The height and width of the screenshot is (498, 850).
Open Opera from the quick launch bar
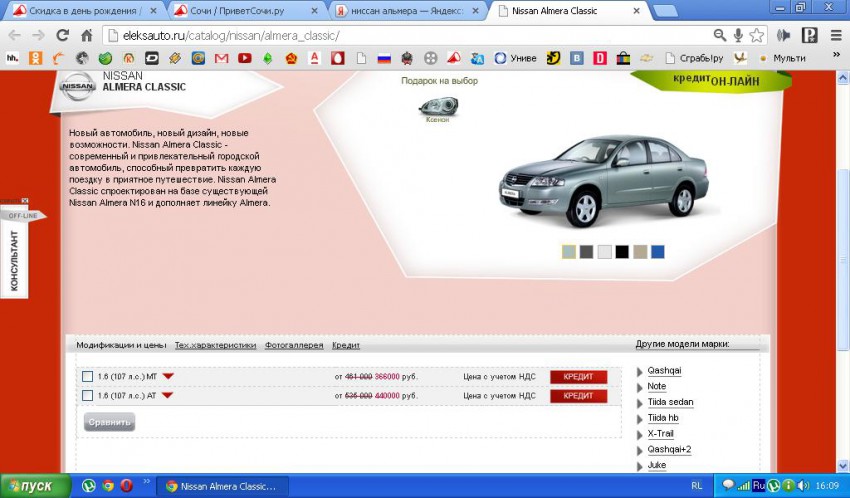(127, 486)
